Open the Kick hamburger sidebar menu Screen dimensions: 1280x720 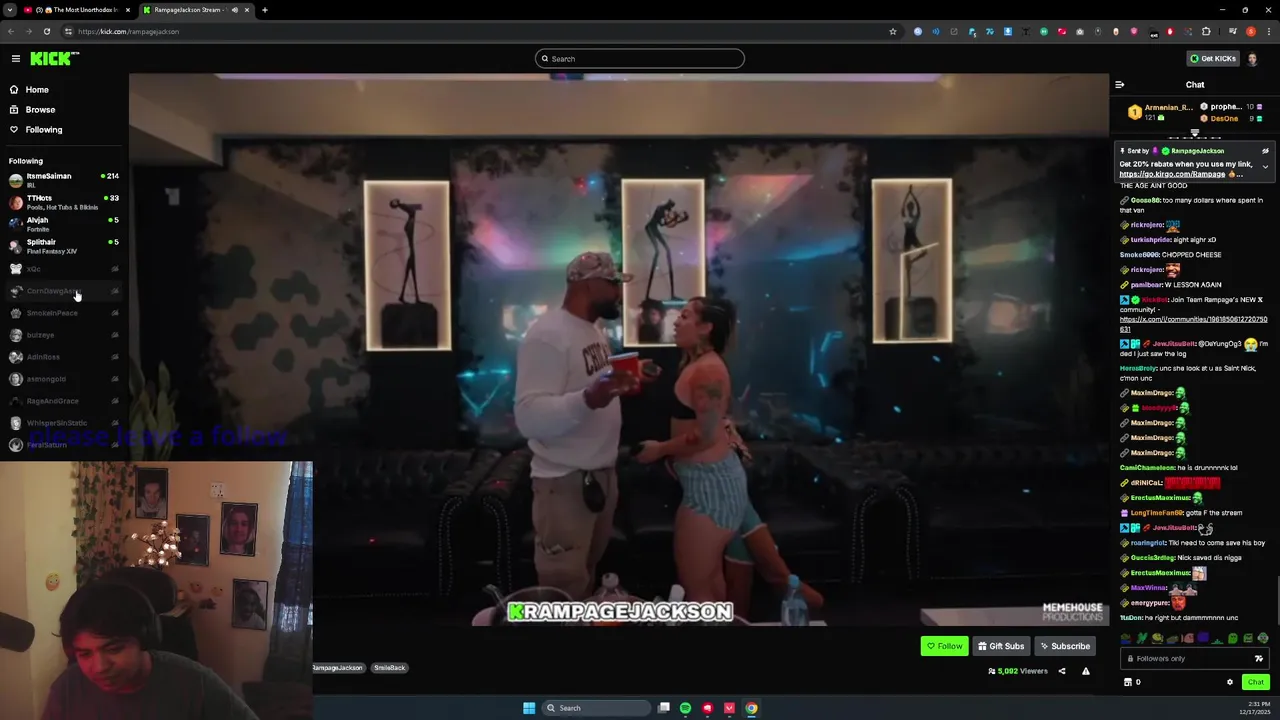pos(16,59)
